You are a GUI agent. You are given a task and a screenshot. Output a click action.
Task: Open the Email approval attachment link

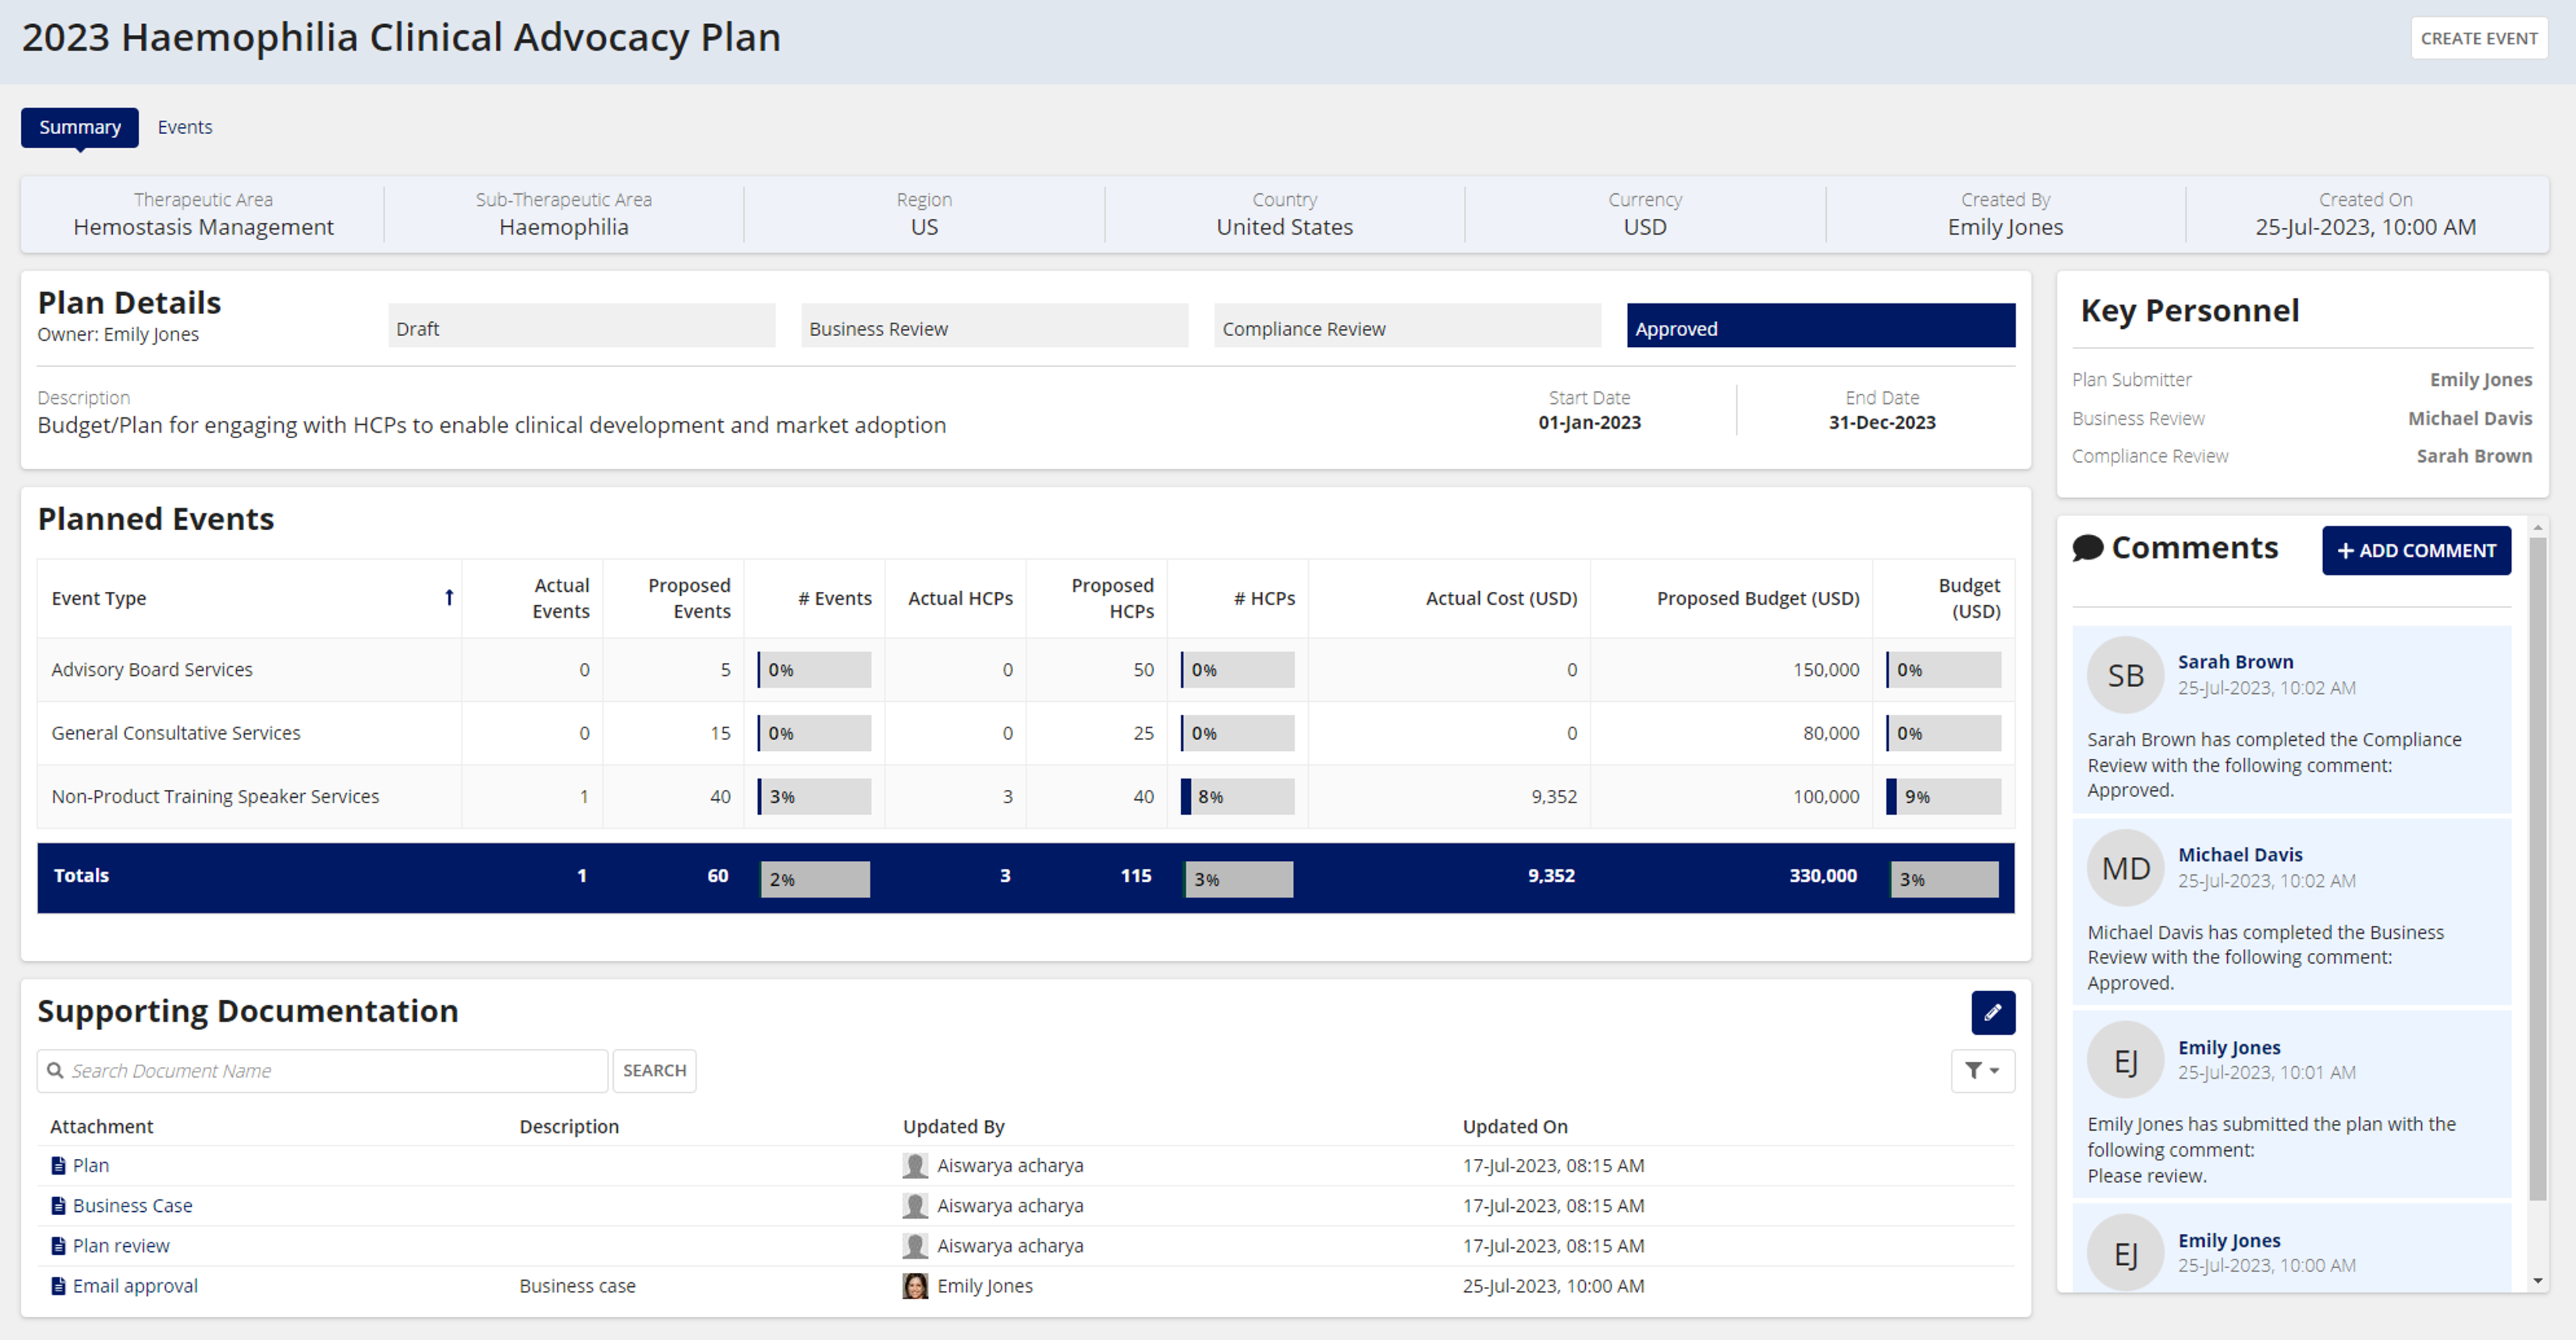pos(135,1285)
